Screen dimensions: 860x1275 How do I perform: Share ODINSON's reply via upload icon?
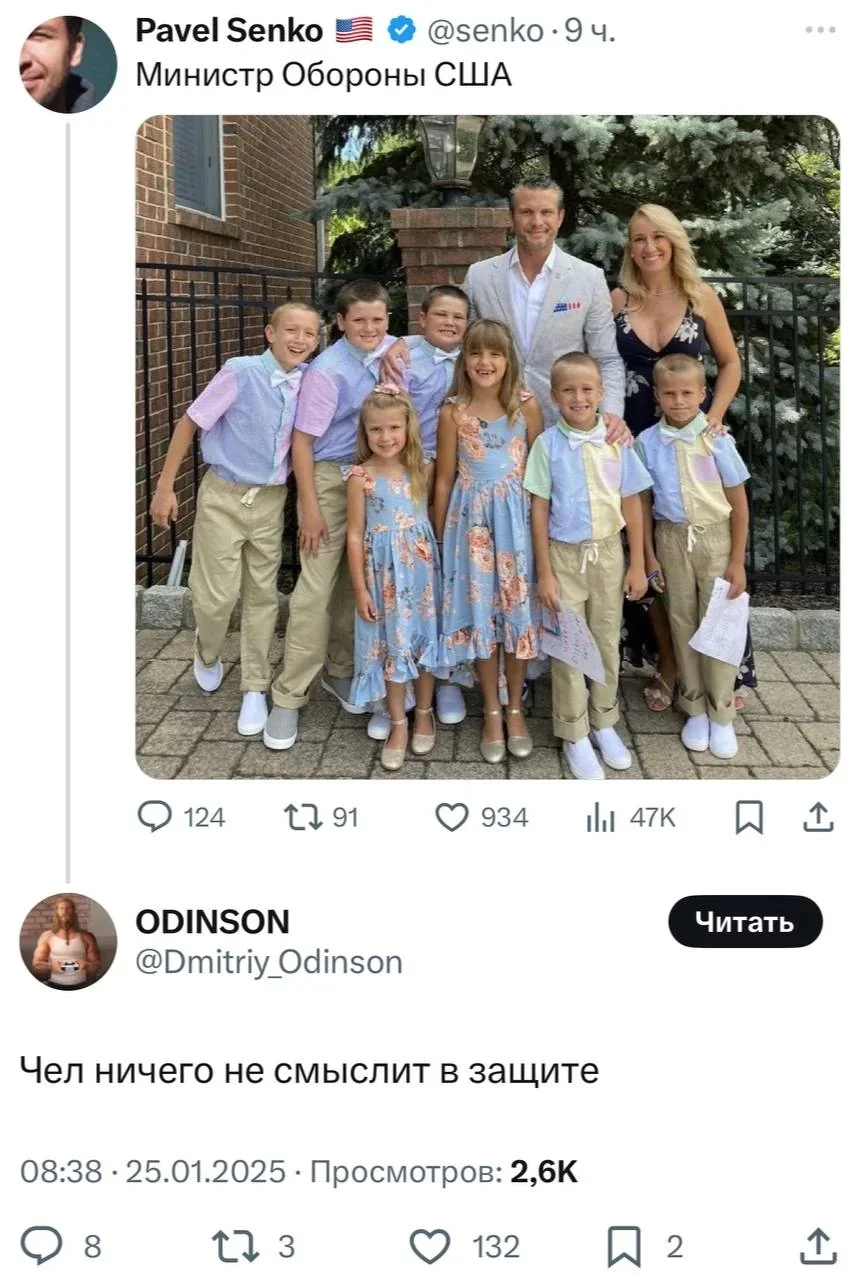tap(818, 1245)
